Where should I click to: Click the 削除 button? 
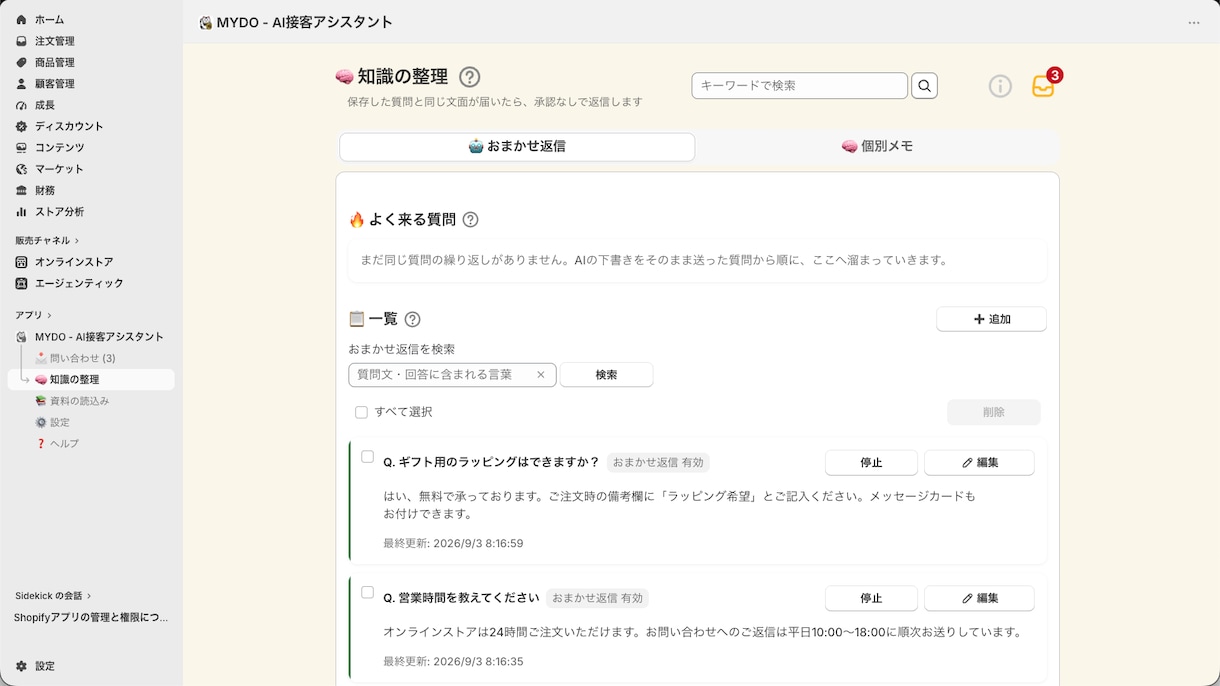tap(993, 412)
